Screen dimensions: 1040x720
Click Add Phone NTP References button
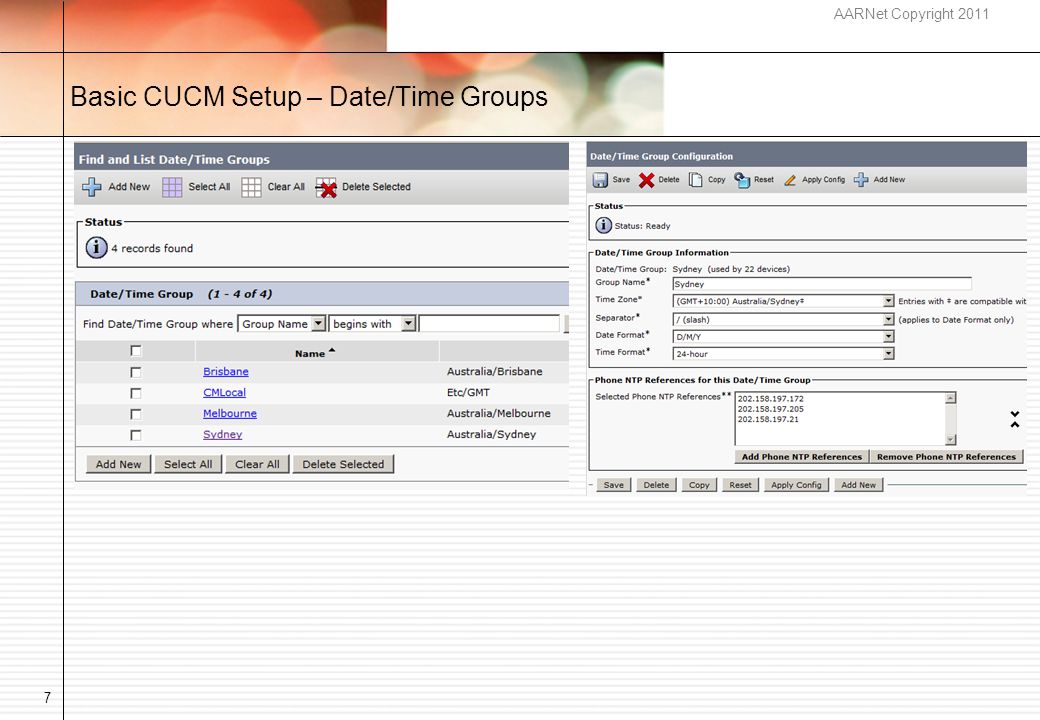pyautogui.click(x=801, y=457)
